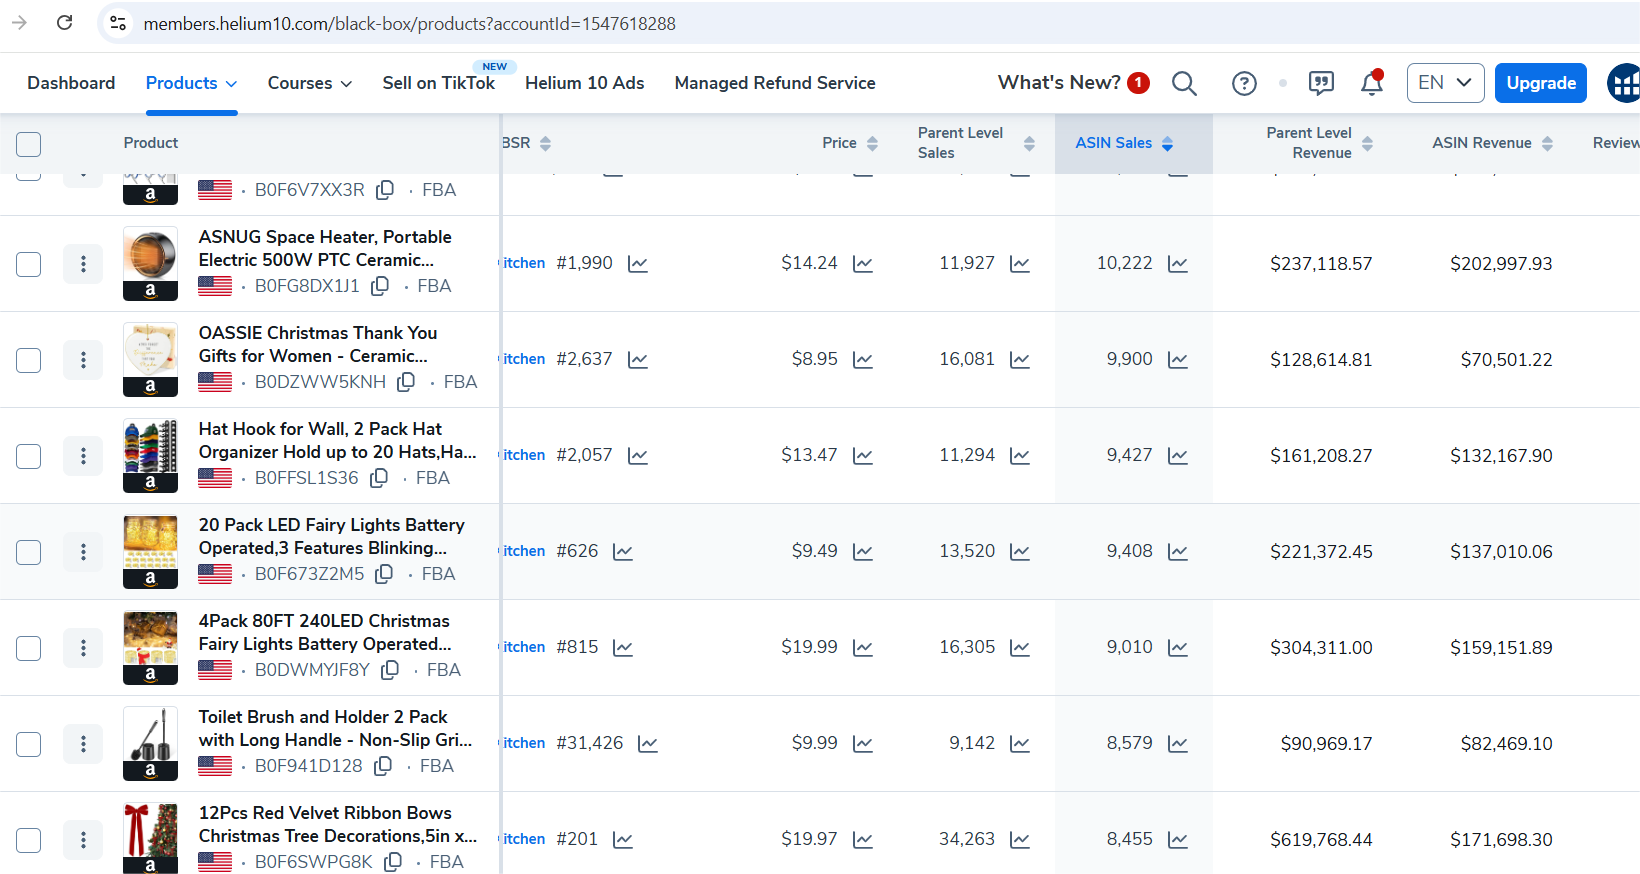Copy ASIN B0FG8DX1J1 to clipboard
This screenshot has height=874, width=1640.
pos(380,286)
